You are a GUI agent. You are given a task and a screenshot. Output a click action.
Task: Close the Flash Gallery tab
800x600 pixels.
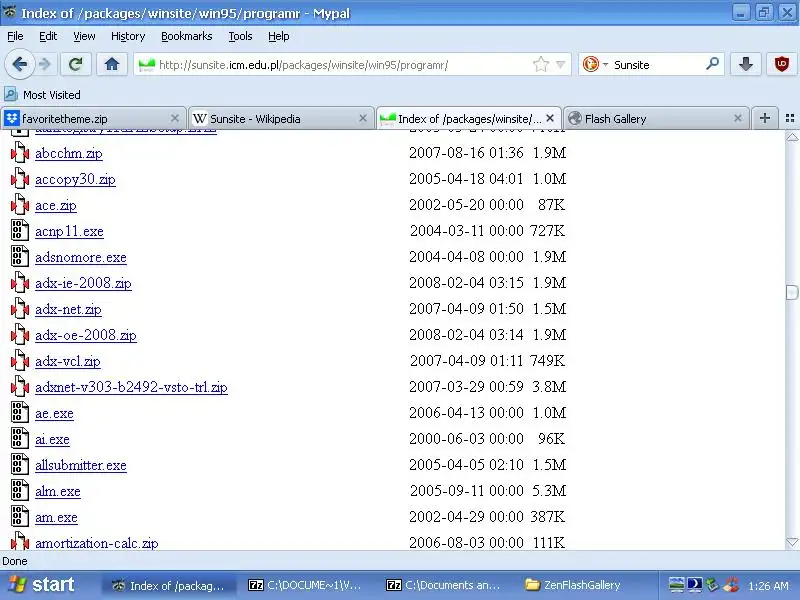pyautogui.click(x=737, y=118)
